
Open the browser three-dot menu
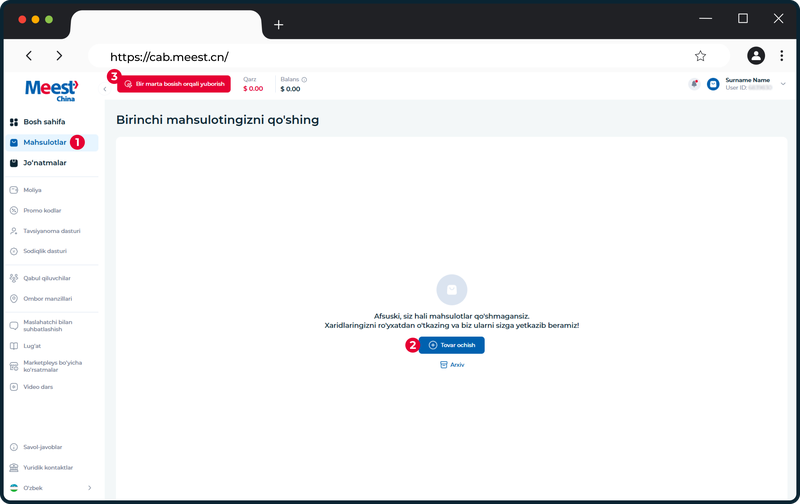[781, 56]
